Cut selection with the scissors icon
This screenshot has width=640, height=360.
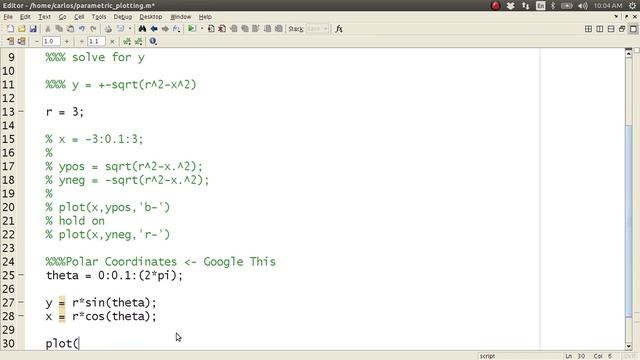coord(48,29)
